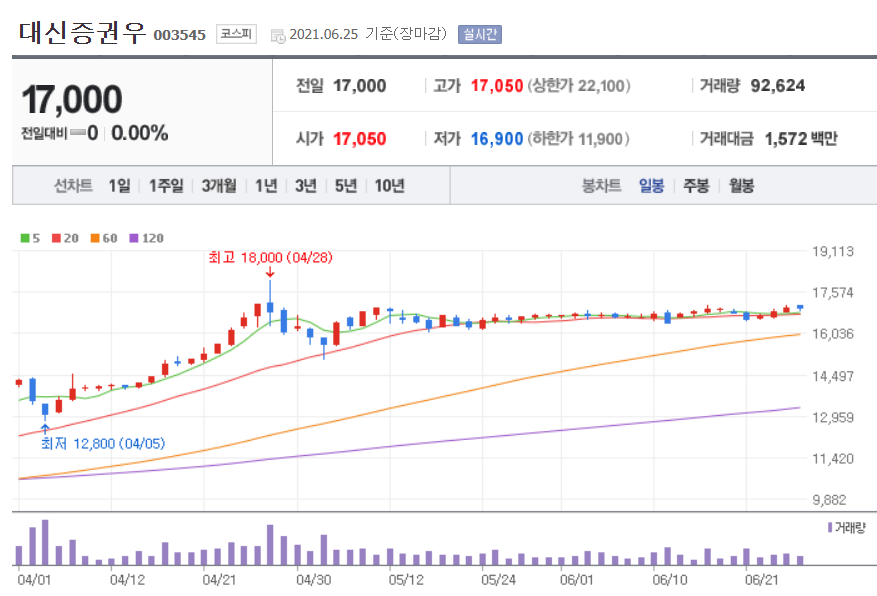Click the 04/21 date axis label
This screenshot has height=596, width=877.
[219, 580]
